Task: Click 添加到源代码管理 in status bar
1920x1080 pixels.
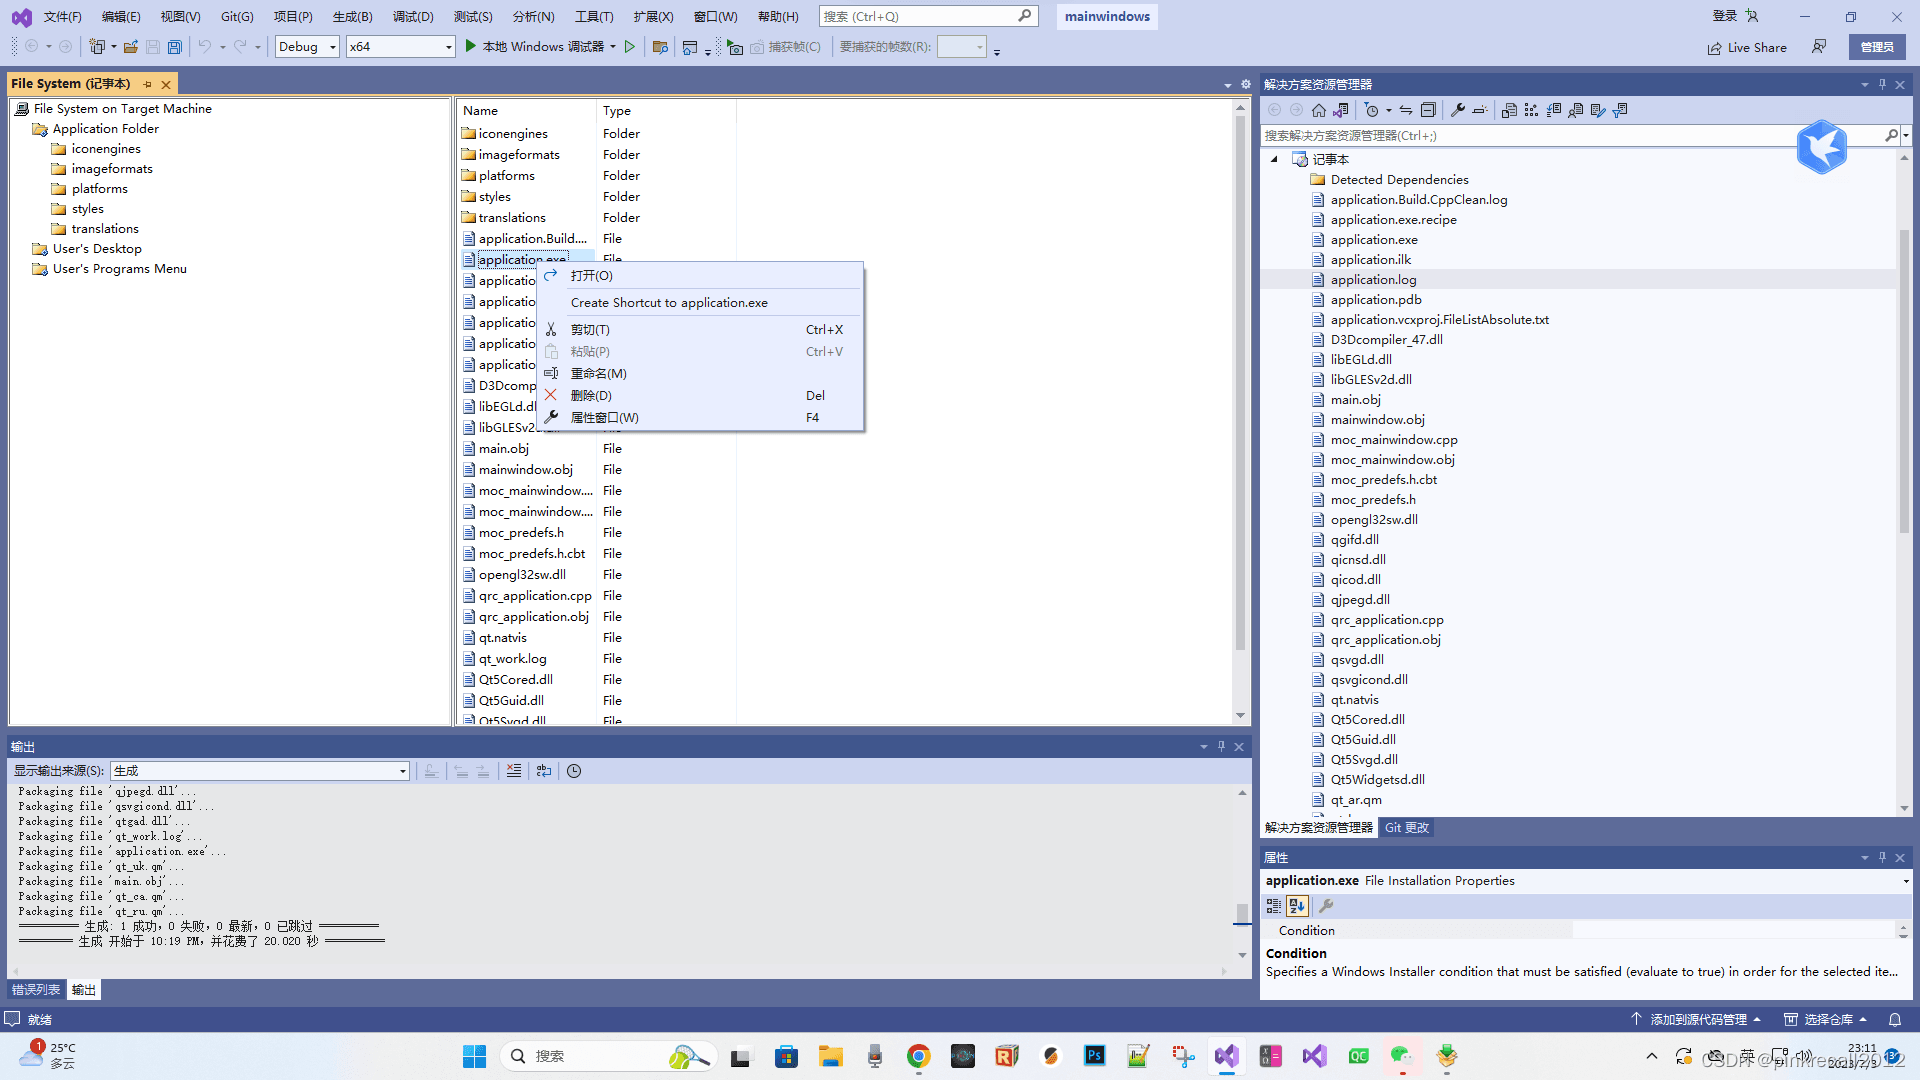Action: pos(1696,1019)
